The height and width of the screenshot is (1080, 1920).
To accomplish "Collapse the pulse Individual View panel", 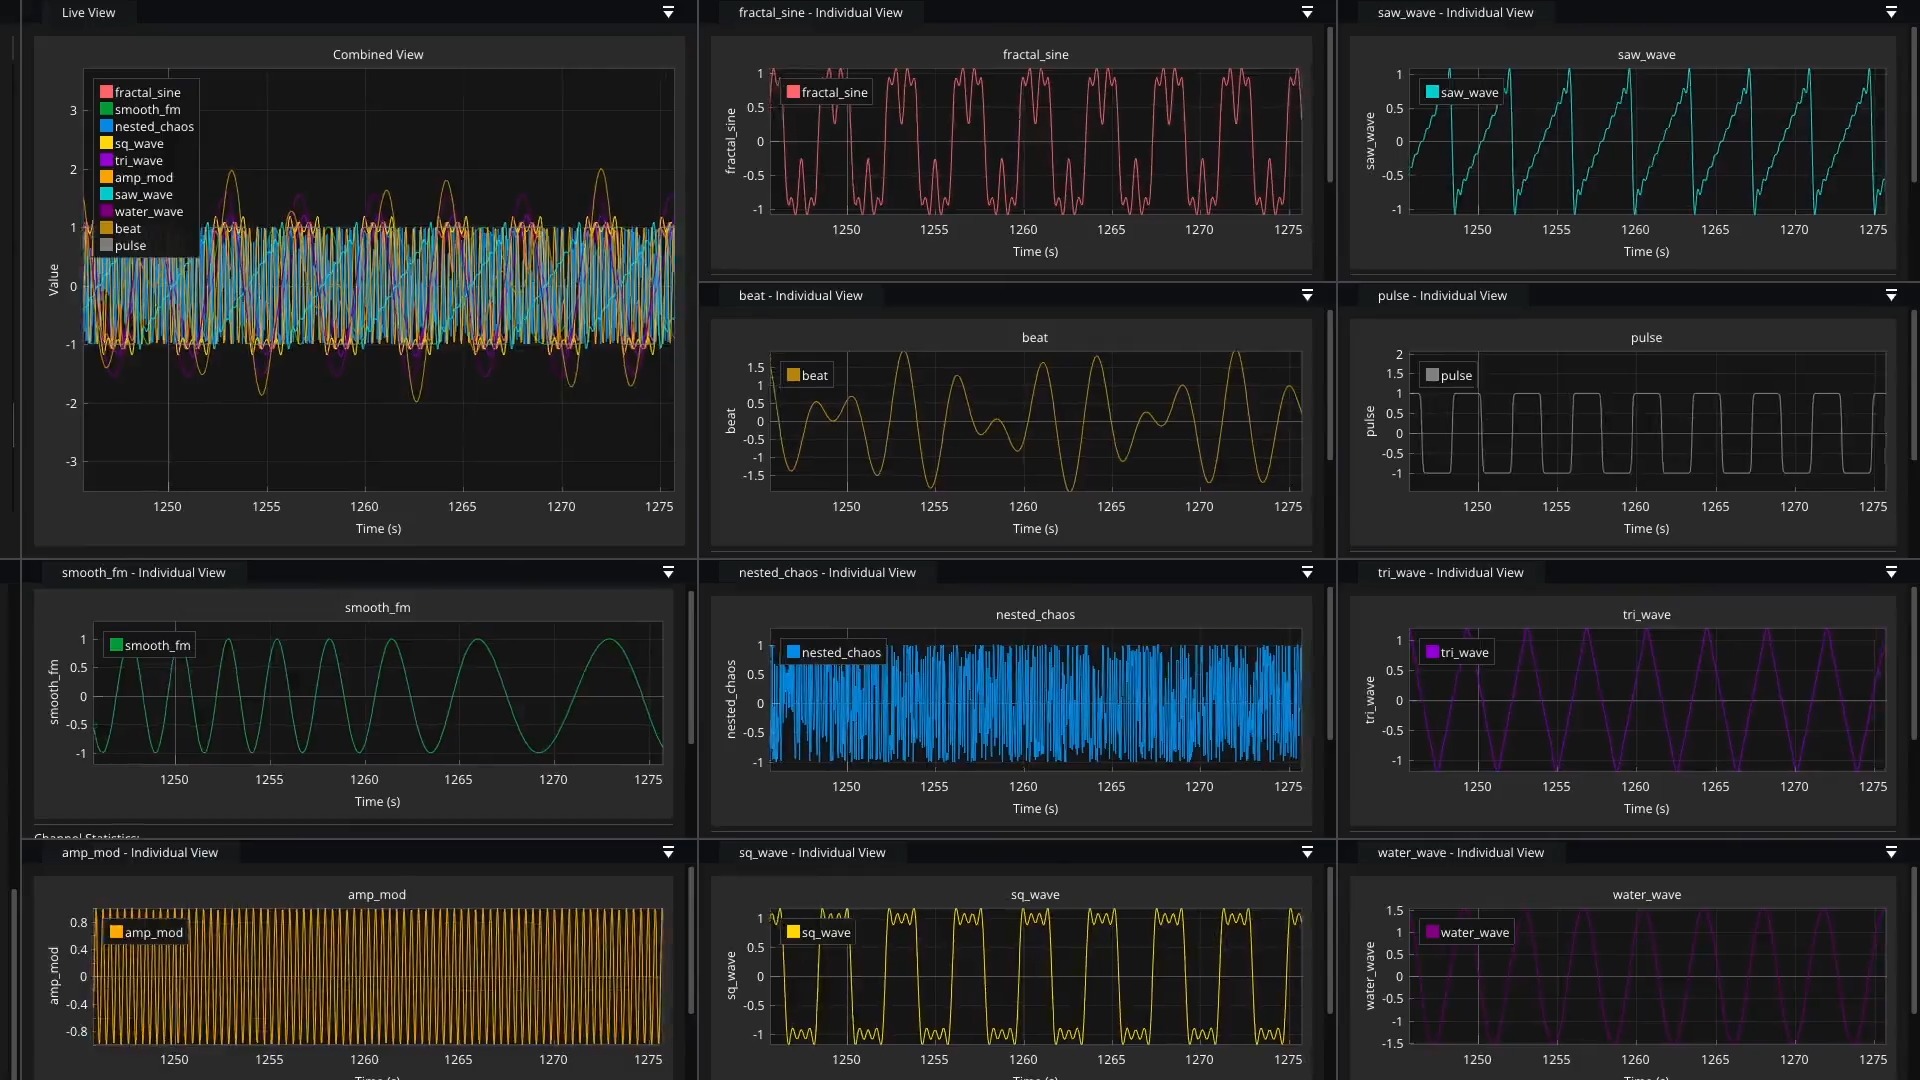I will [x=1890, y=295].
